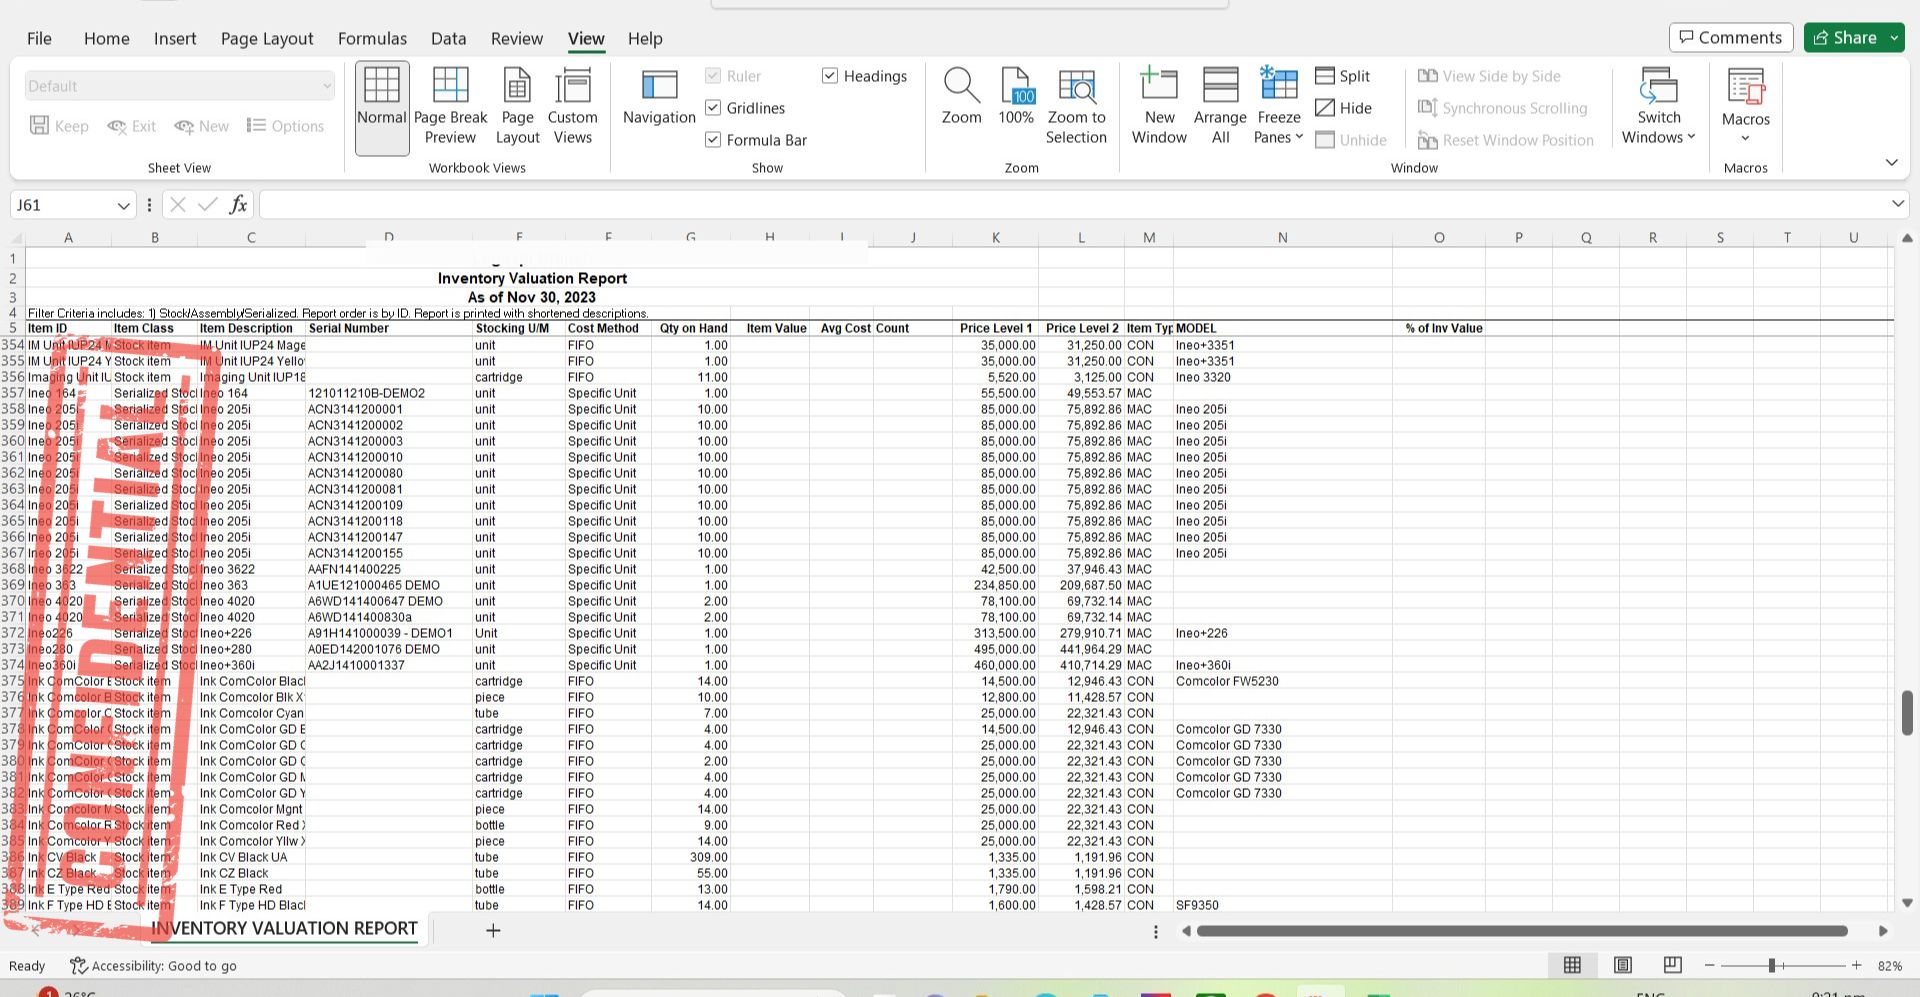Open the Help tab

click(x=645, y=38)
